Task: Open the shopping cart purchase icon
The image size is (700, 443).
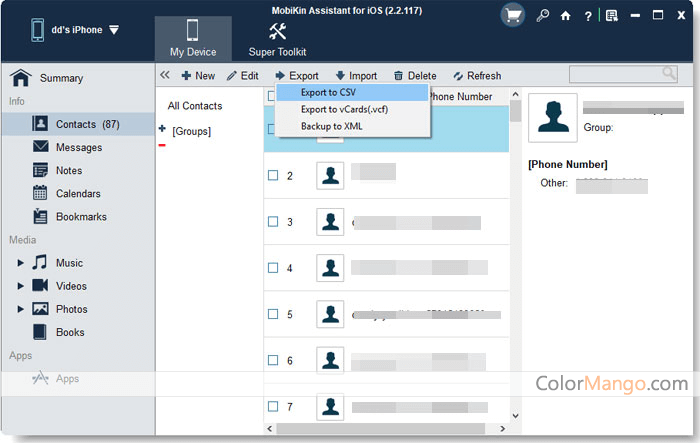Action: pos(512,16)
